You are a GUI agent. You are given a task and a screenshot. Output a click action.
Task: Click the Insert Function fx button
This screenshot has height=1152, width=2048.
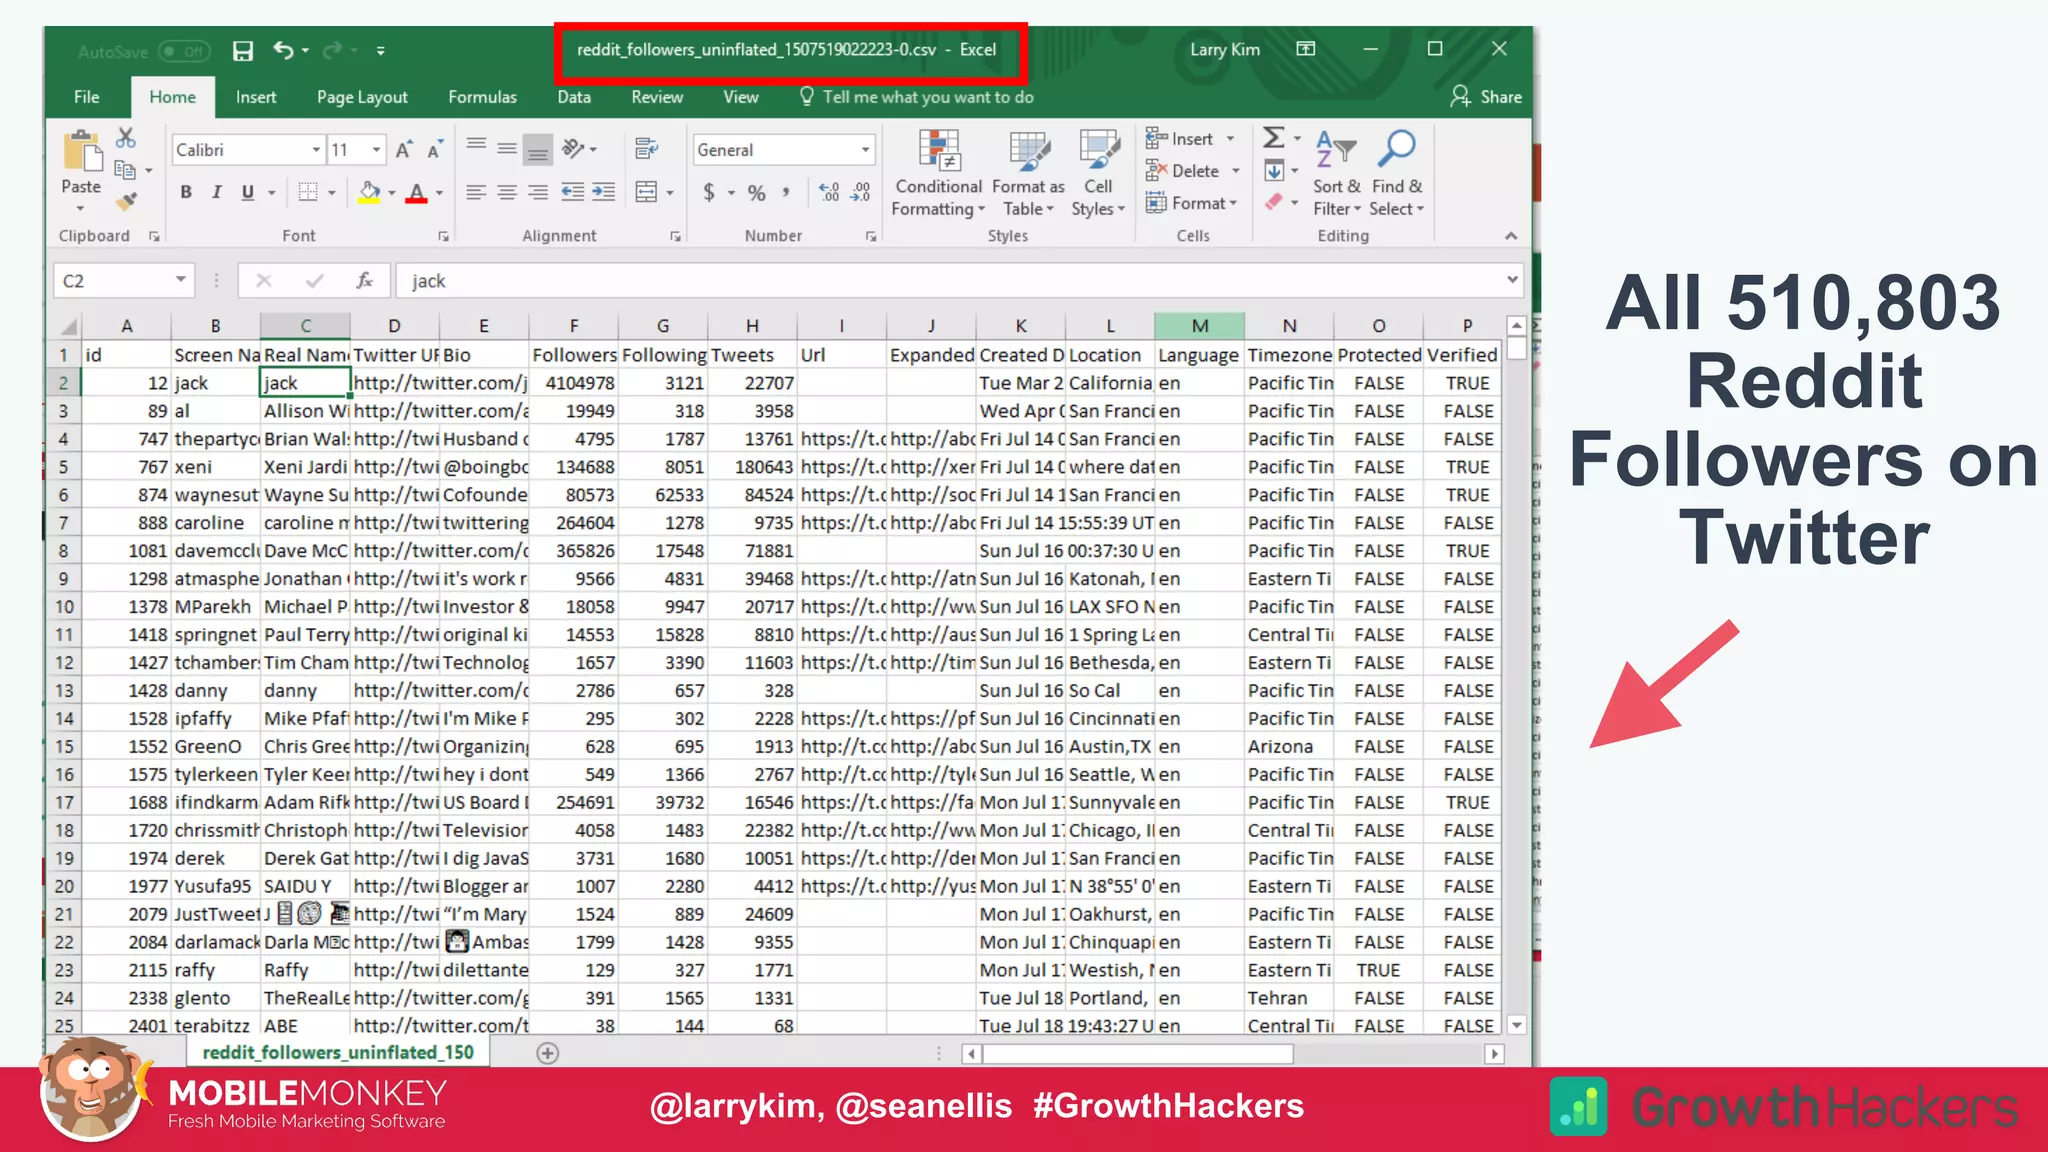[365, 281]
